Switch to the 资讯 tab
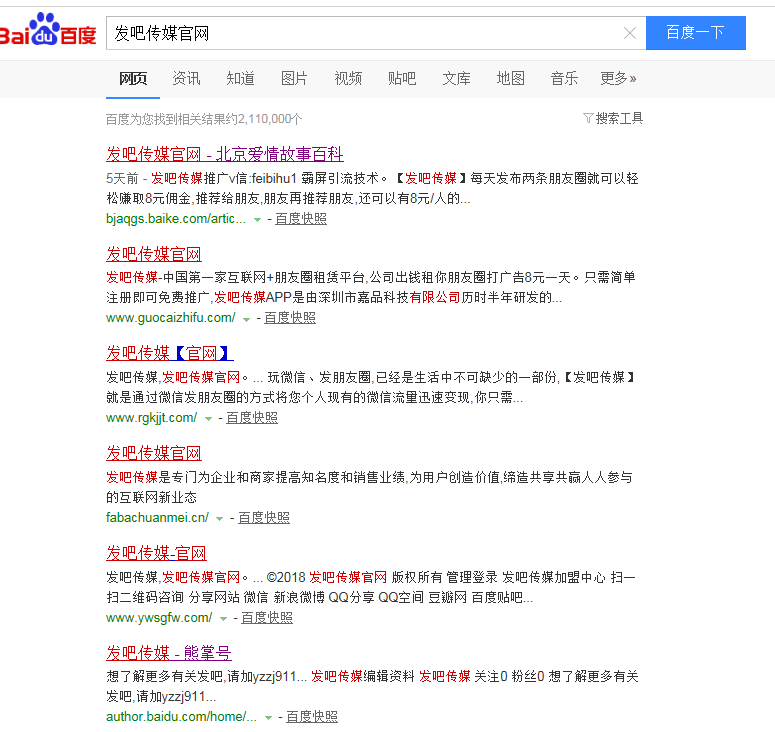Screen dimensions: 775x732 [x=186, y=79]
